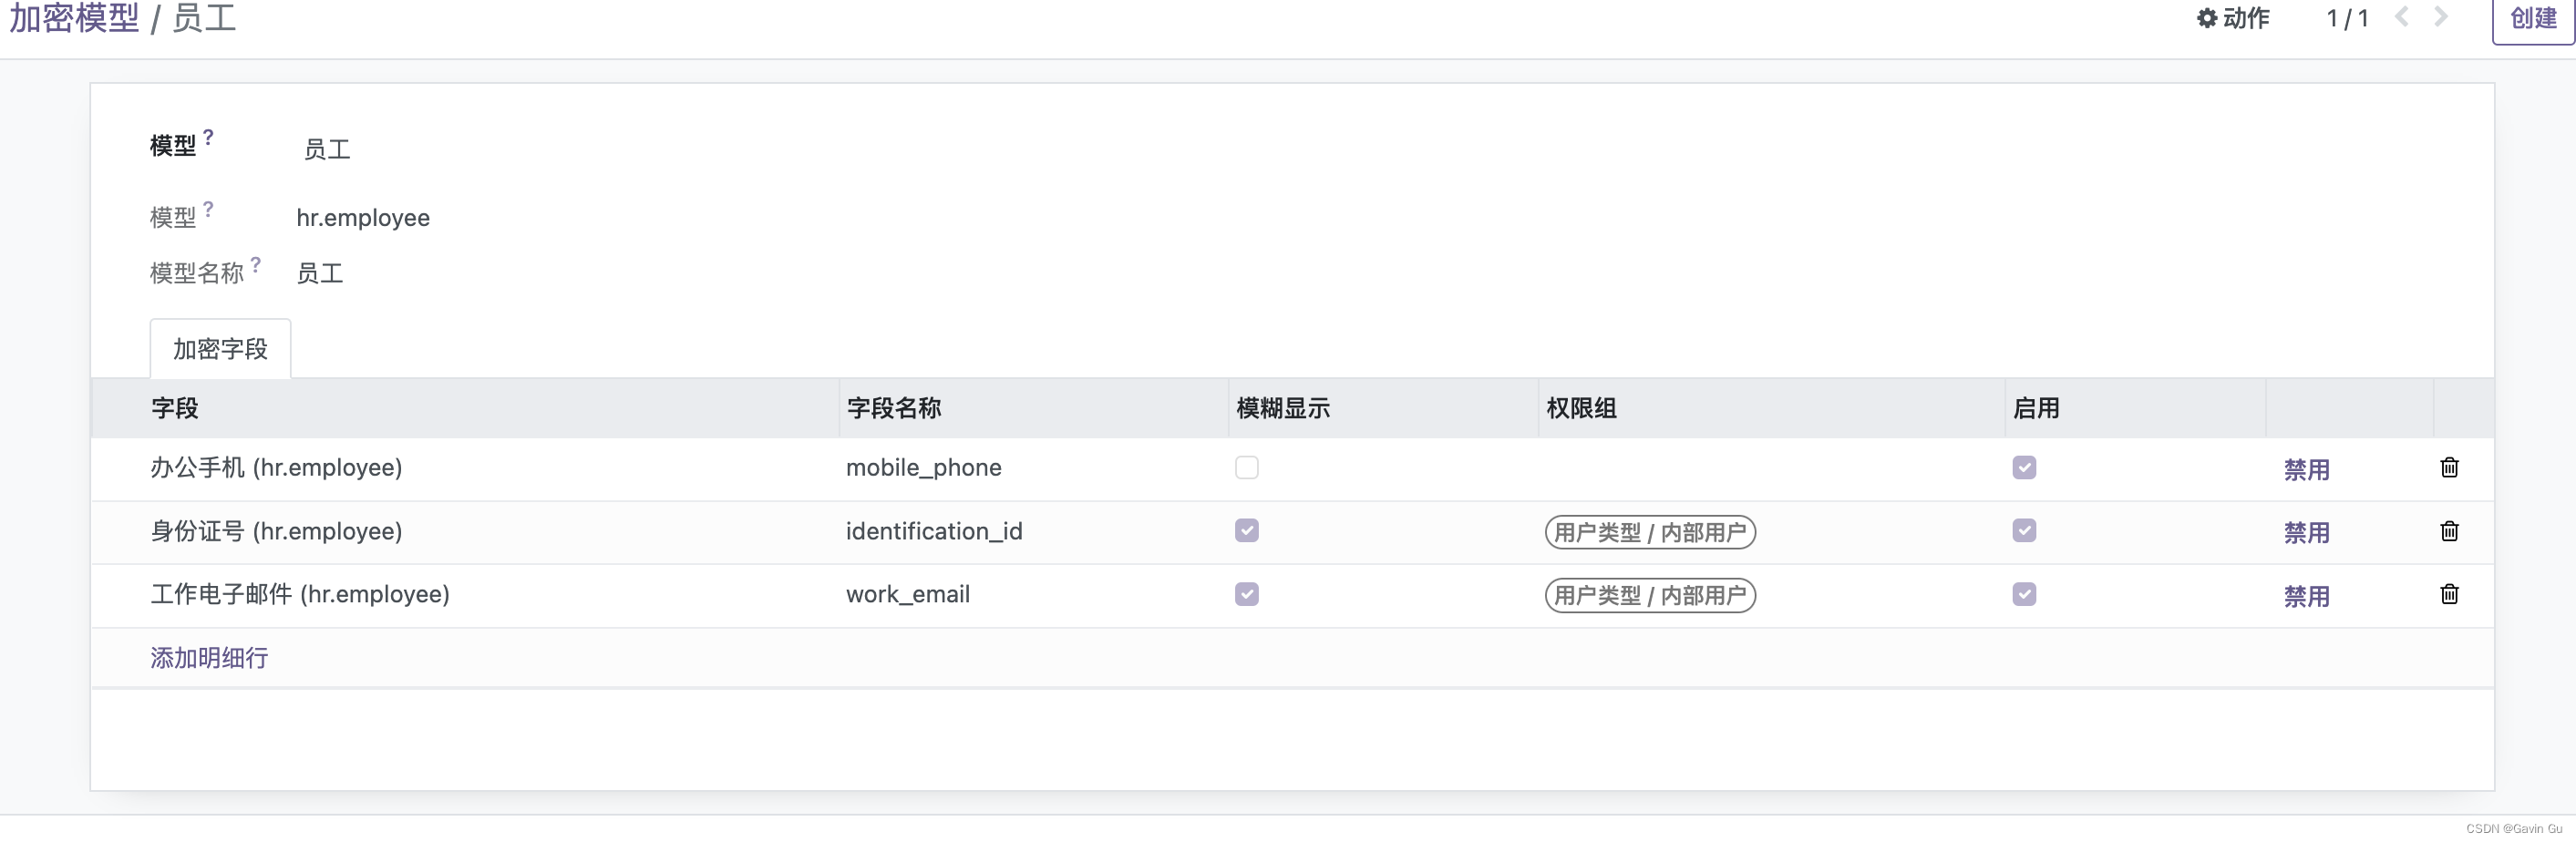The height and width of the screenshot is (842, 2576).
Task: Delete the identification_id row with trash icon
Action: [2449, 531]
